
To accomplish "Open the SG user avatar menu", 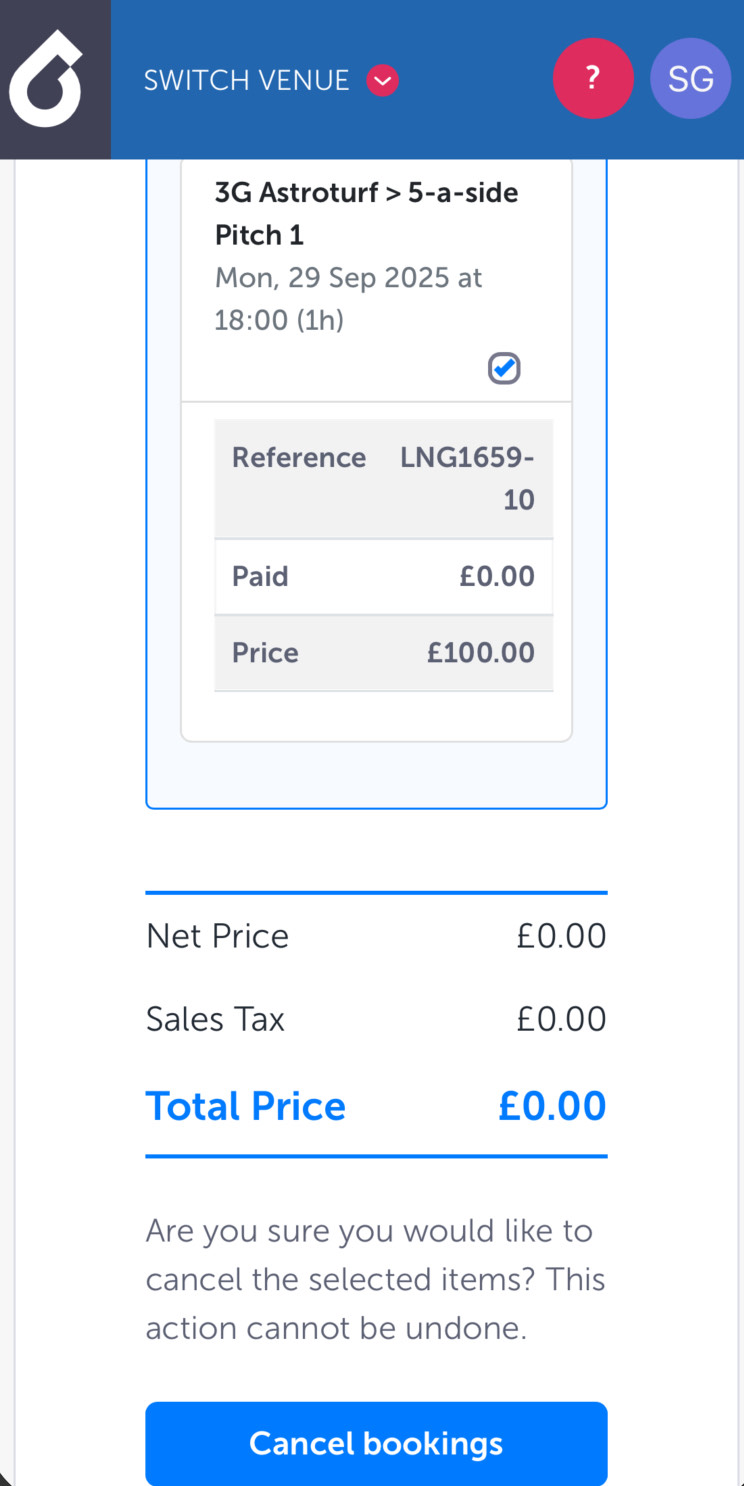I will pyautogui.click(x=690, y=79).
